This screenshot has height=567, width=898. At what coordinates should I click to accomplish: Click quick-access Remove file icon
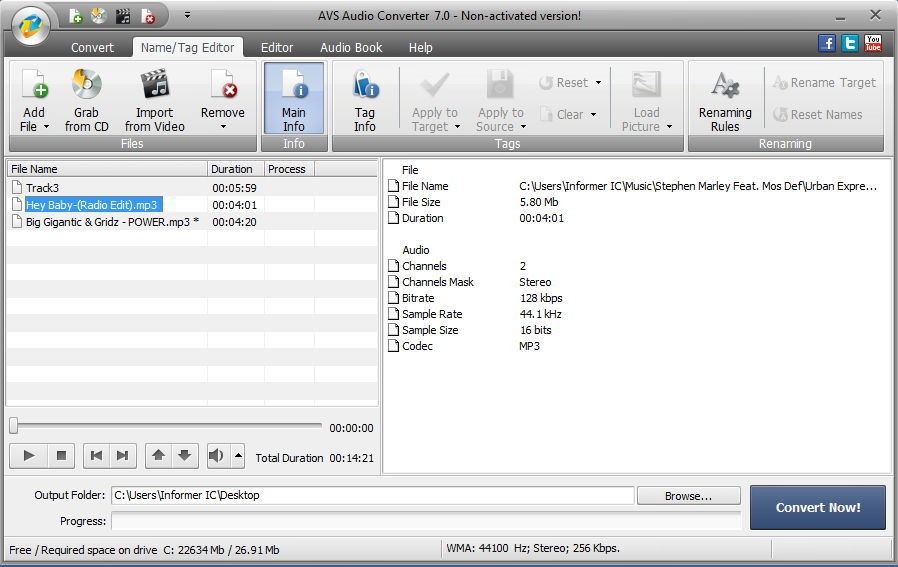148,16
